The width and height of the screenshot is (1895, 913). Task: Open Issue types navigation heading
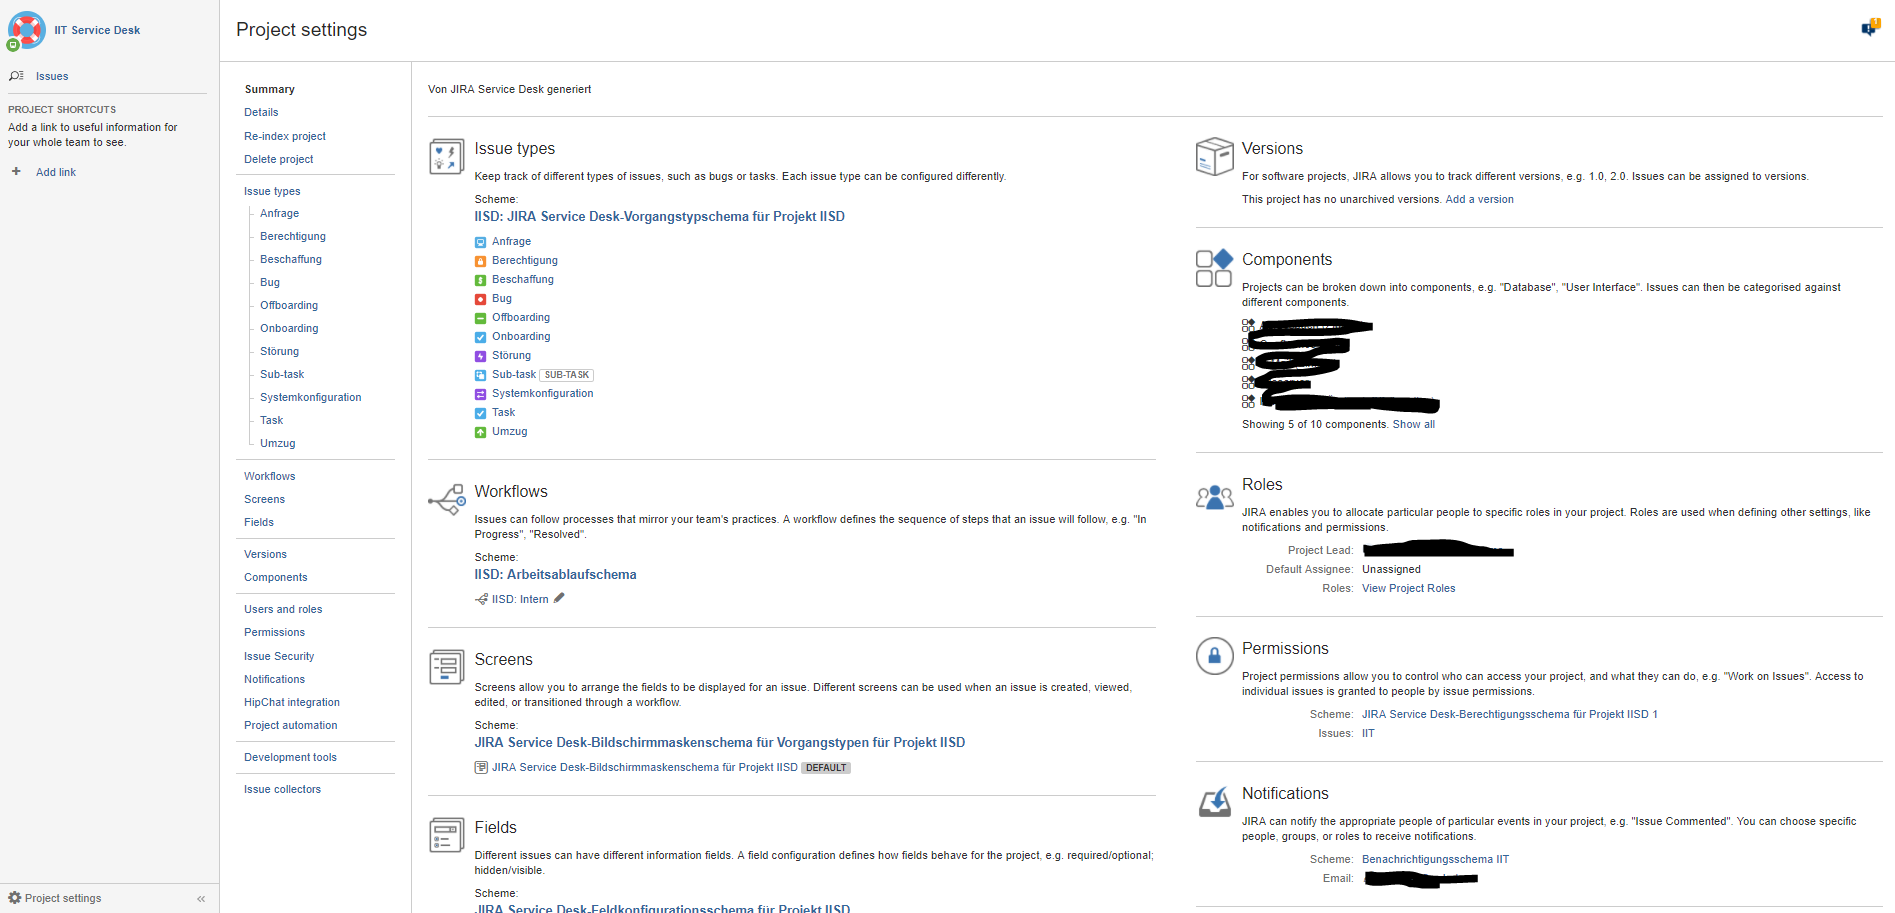[x=272, y=191]
